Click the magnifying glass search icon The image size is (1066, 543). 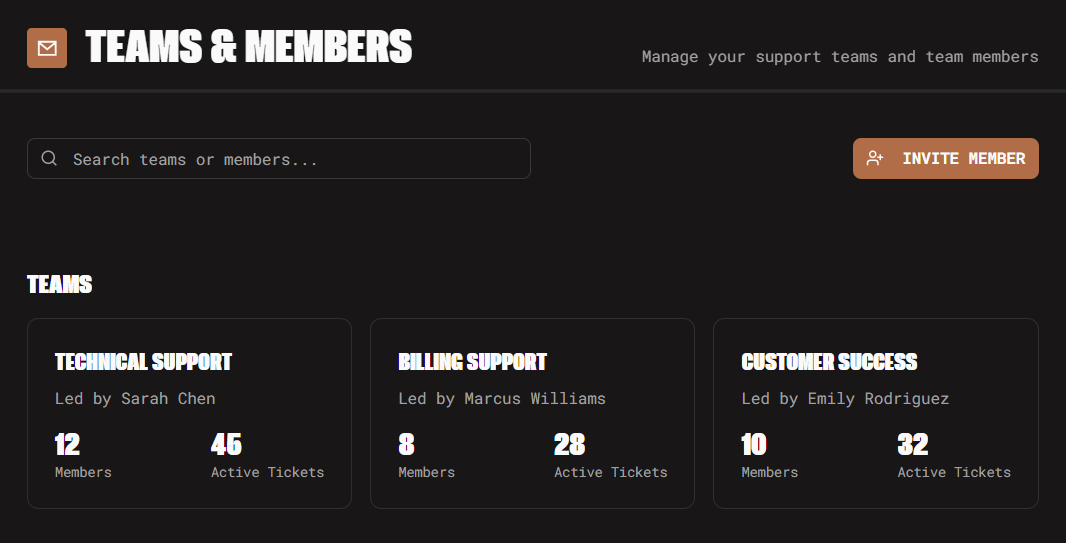(x=49, y=159)
